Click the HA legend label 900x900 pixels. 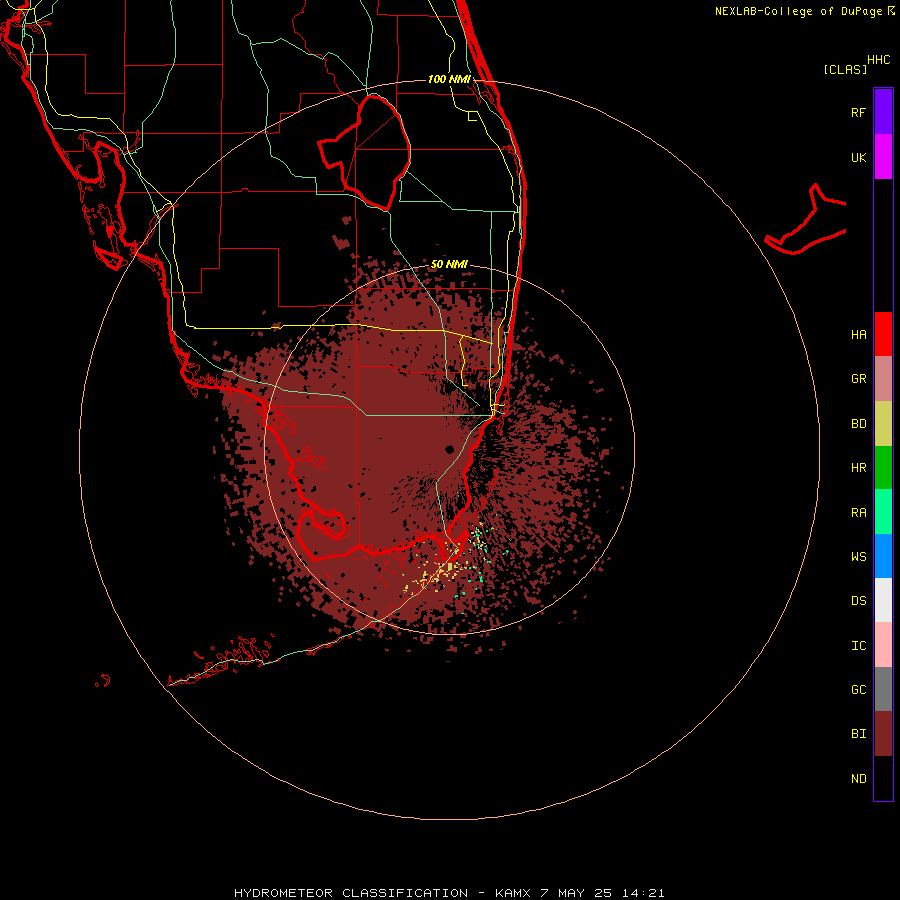point(858,334)
